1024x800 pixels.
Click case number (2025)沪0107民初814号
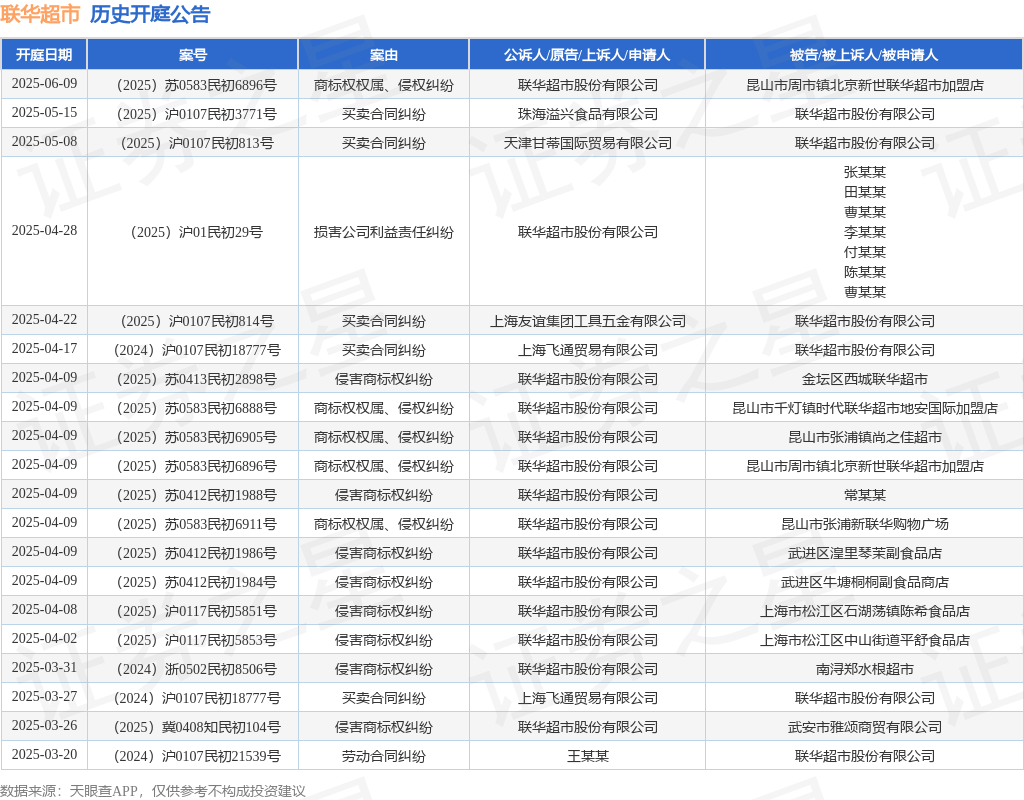(197, 321)
